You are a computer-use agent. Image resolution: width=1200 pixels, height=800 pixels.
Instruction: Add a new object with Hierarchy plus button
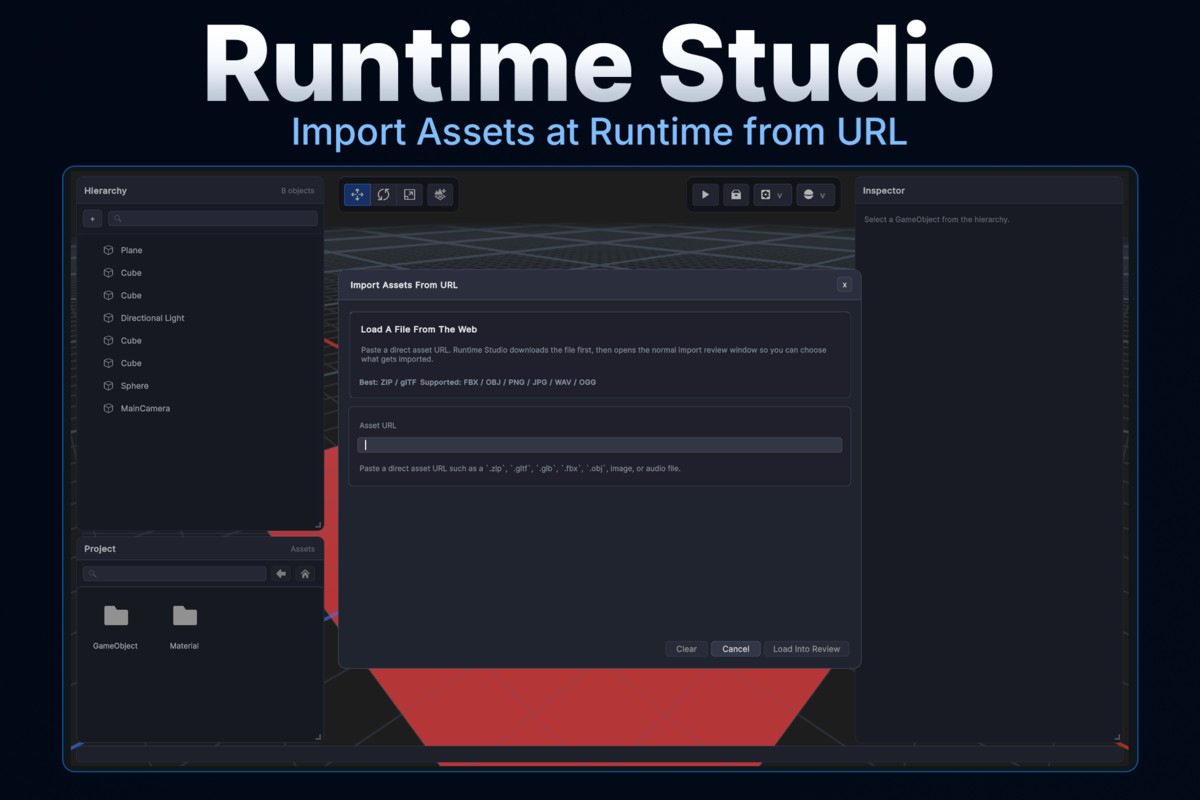pyautogui.click(x=92, y=218)
